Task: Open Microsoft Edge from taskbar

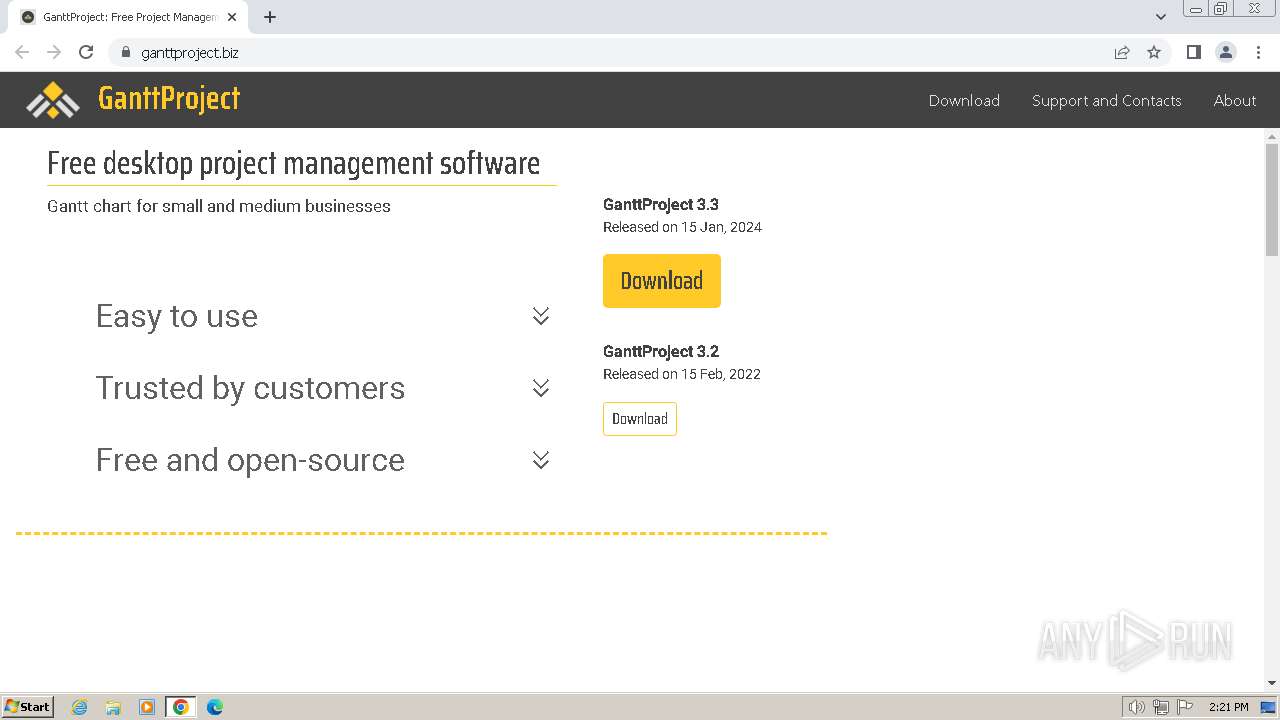Action: (215, 707)
